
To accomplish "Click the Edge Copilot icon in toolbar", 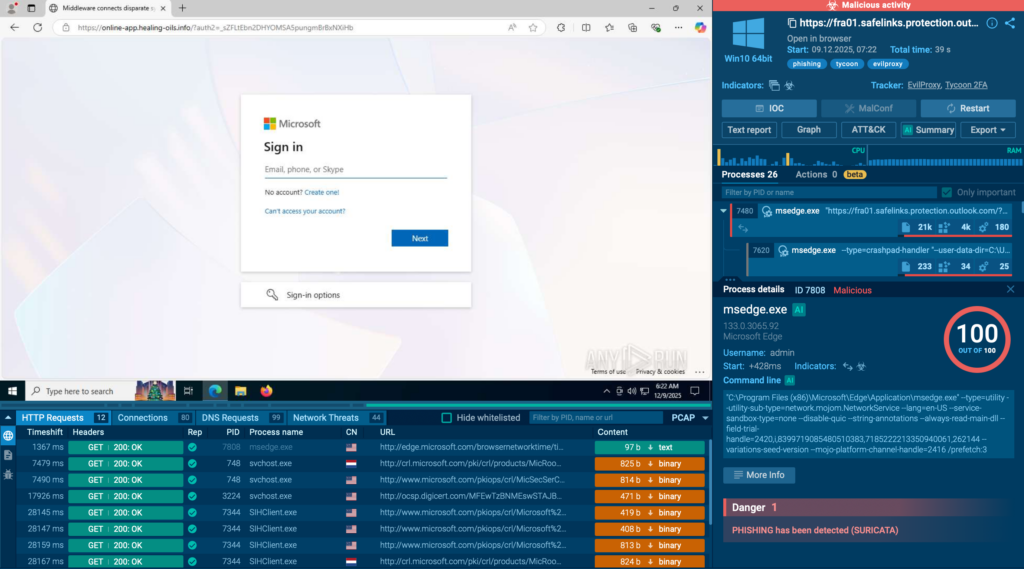I will pyautogui.click(x=695, y=27).
